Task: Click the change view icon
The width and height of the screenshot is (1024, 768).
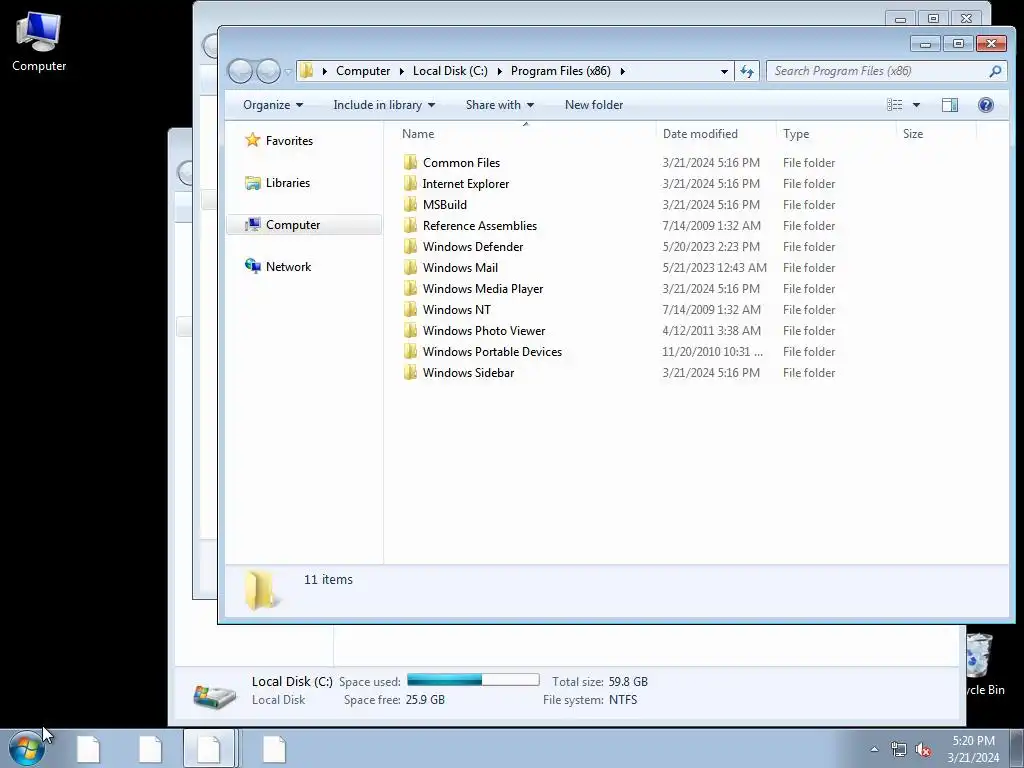Action: click(895, 104)
